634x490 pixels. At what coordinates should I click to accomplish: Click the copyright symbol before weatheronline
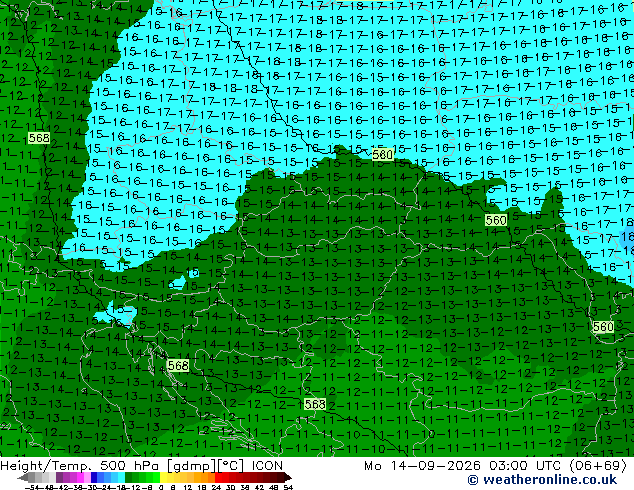[x=473, y=480]
